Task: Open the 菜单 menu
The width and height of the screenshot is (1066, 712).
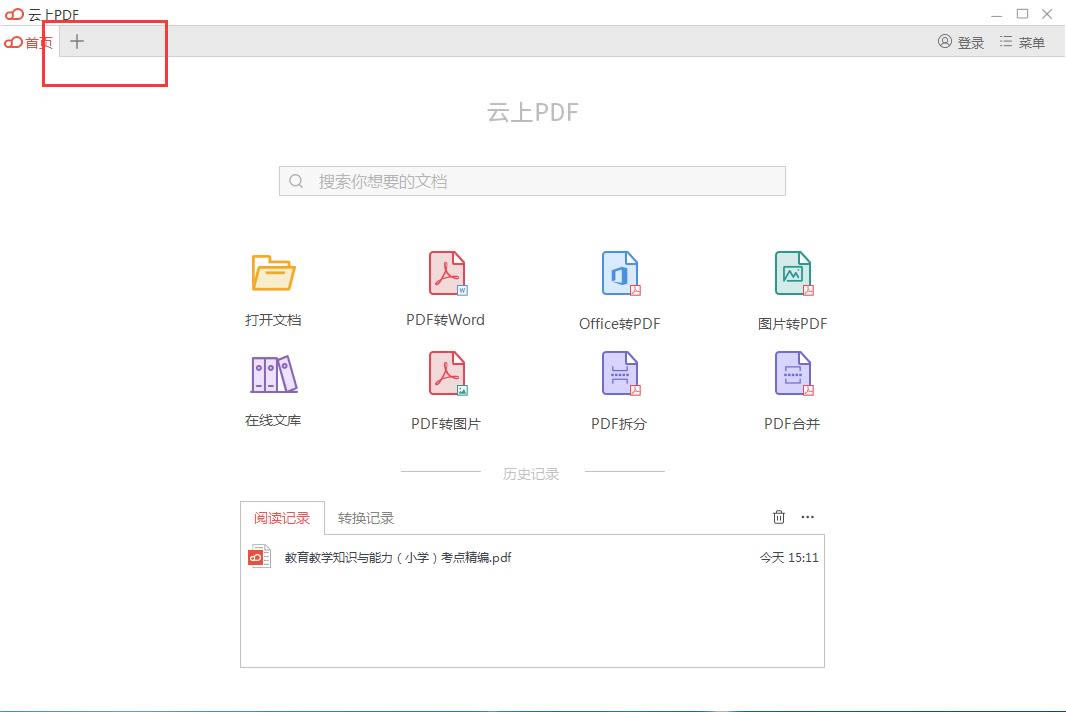Action: coord(1022,42)
